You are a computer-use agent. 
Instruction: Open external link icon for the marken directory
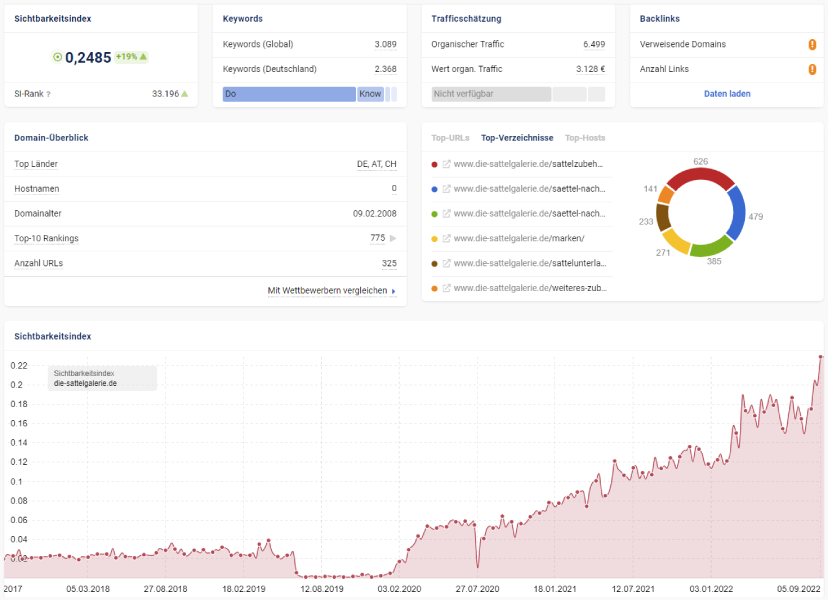[447, 238]
